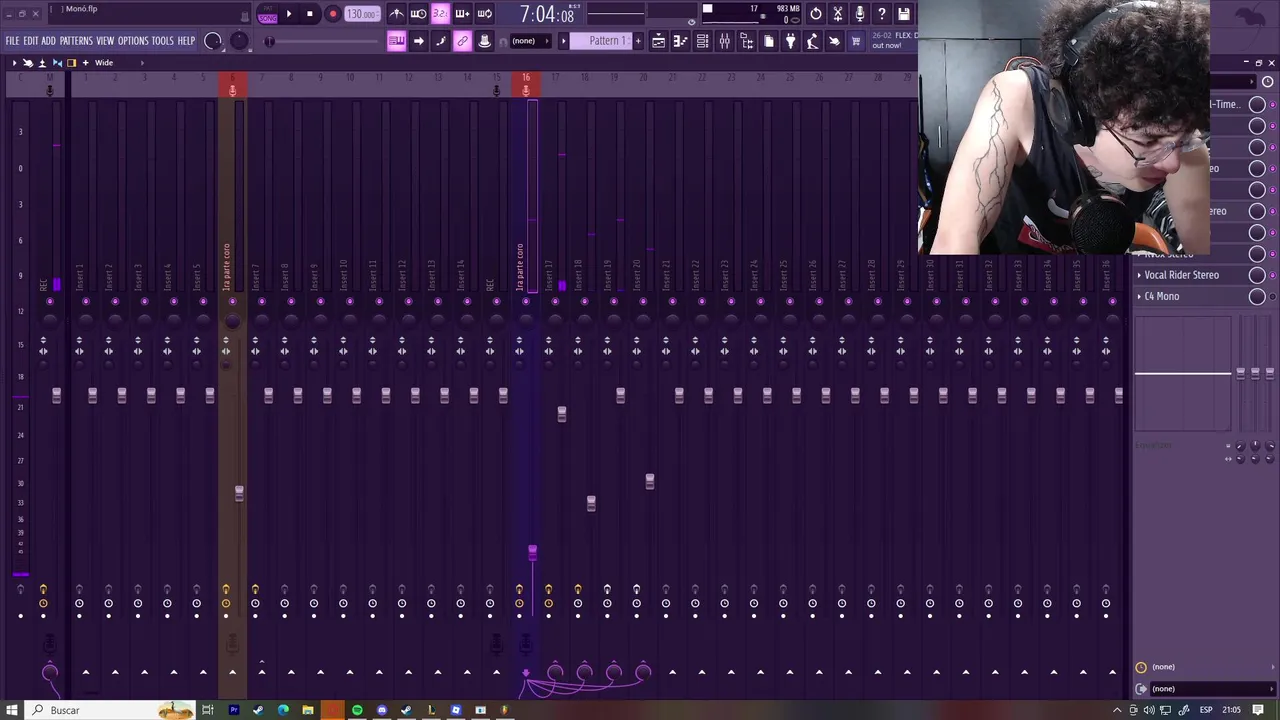Toggle wait for input before playing
Viewport: 1280px width, 720px height.
(x=419, y=14)
